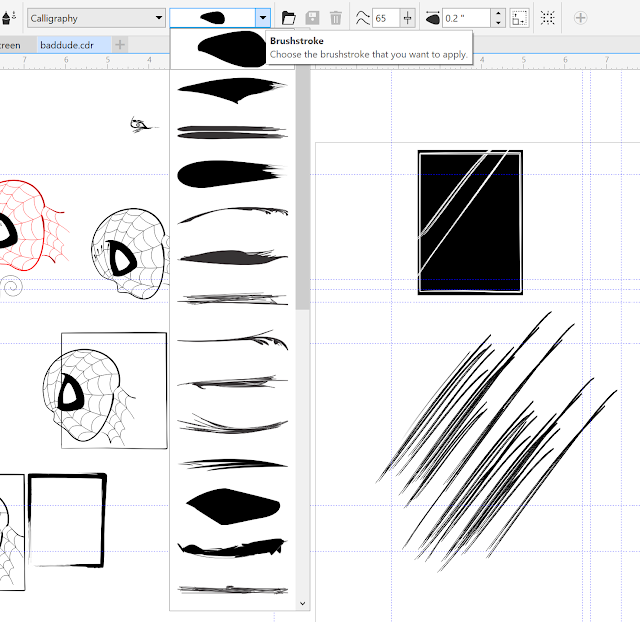Choose the wedge brushstroke with frayed tip
The width and height of the screenshot is (640, 622).
[x=233, y=90]
